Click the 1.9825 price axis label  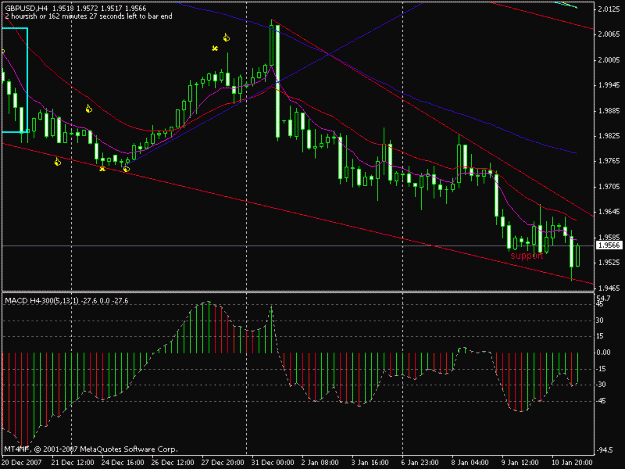[609, 136]
